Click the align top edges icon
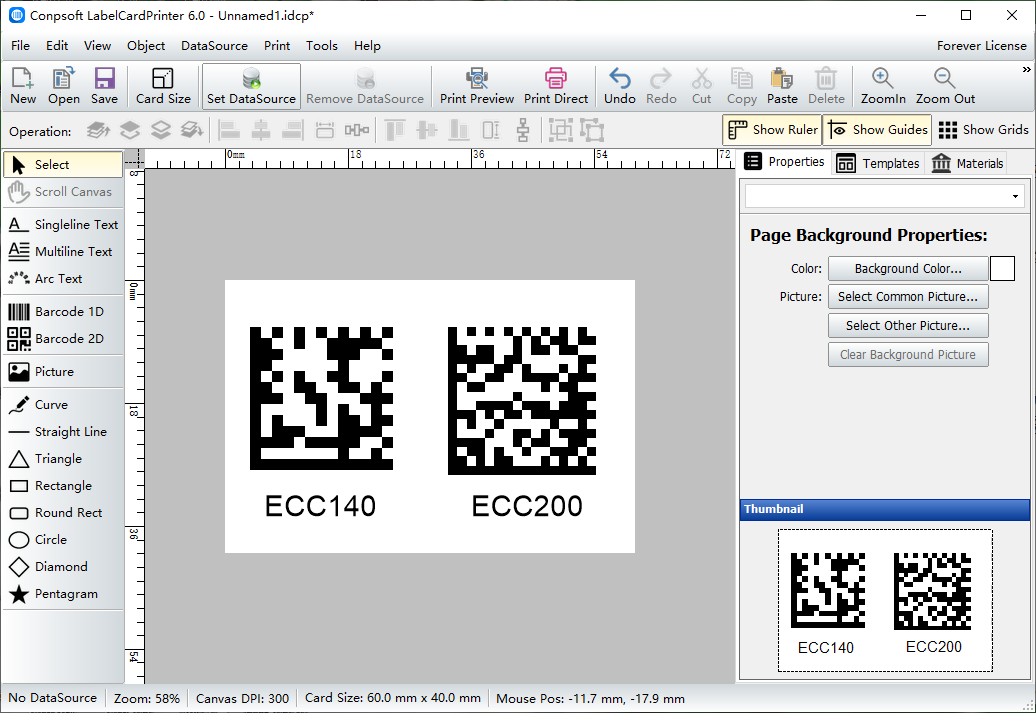The width and height of the screenshot is (1036, 713). tap(394, 130)
